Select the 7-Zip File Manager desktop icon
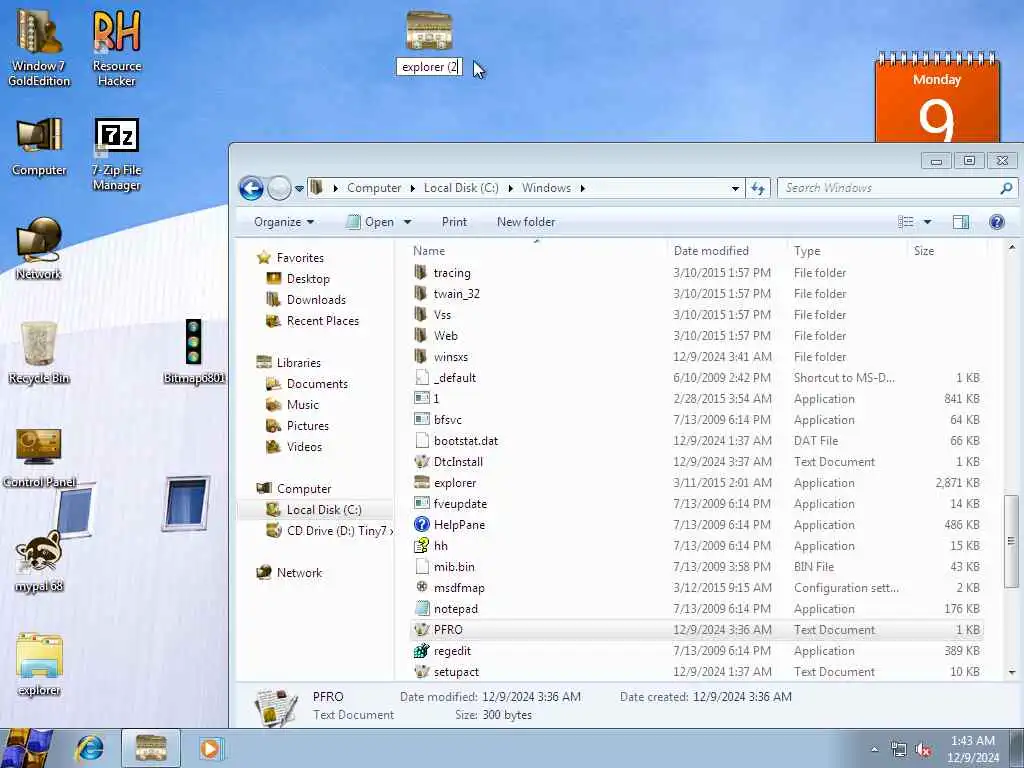The height and width of the screenshot is (768, 1024). pyautogui.click(x=117, y=154)
